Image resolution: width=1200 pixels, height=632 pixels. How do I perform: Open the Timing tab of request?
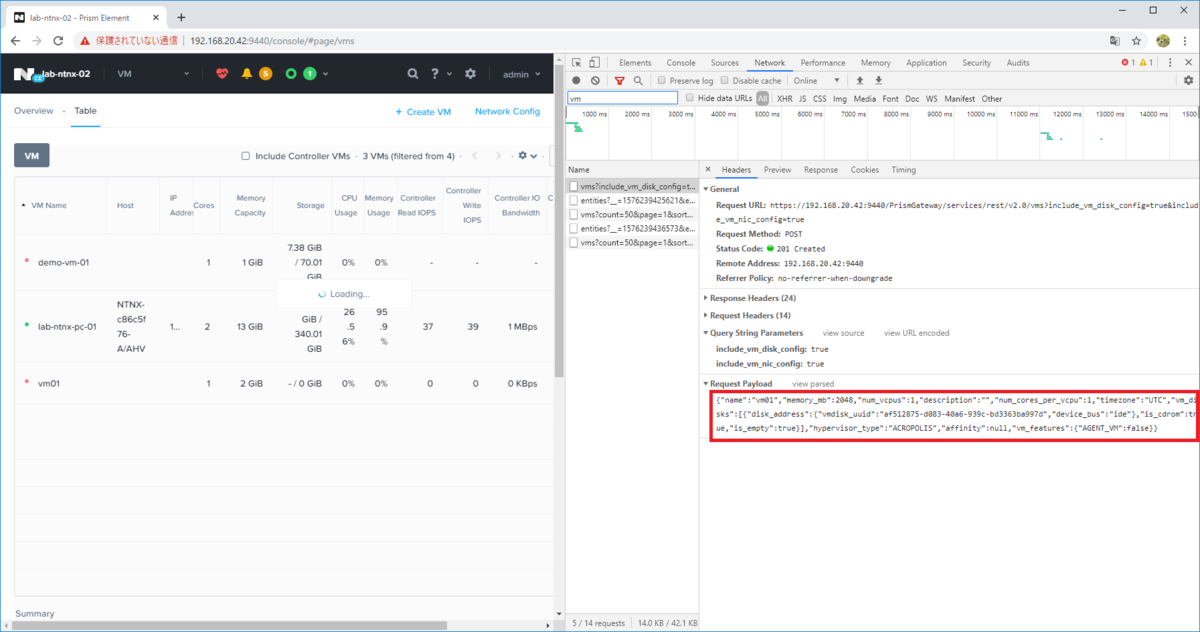click(903, 170)
